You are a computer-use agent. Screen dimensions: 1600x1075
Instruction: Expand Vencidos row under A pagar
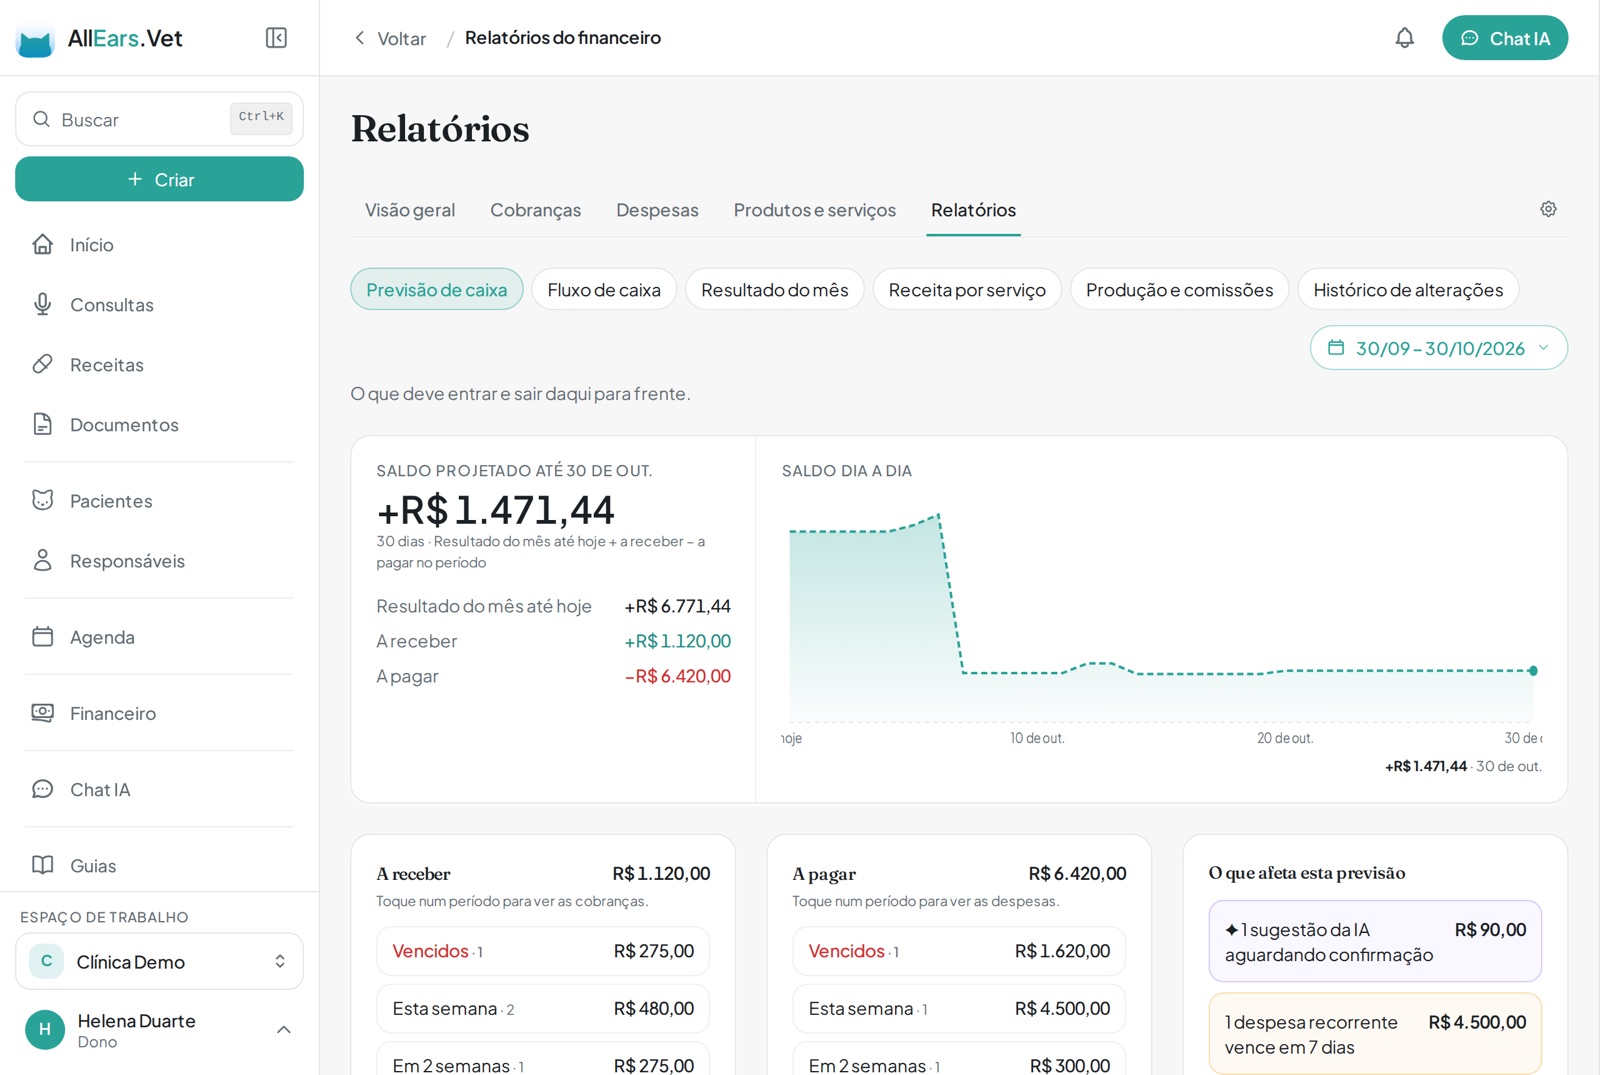click(x=959, y=951)
